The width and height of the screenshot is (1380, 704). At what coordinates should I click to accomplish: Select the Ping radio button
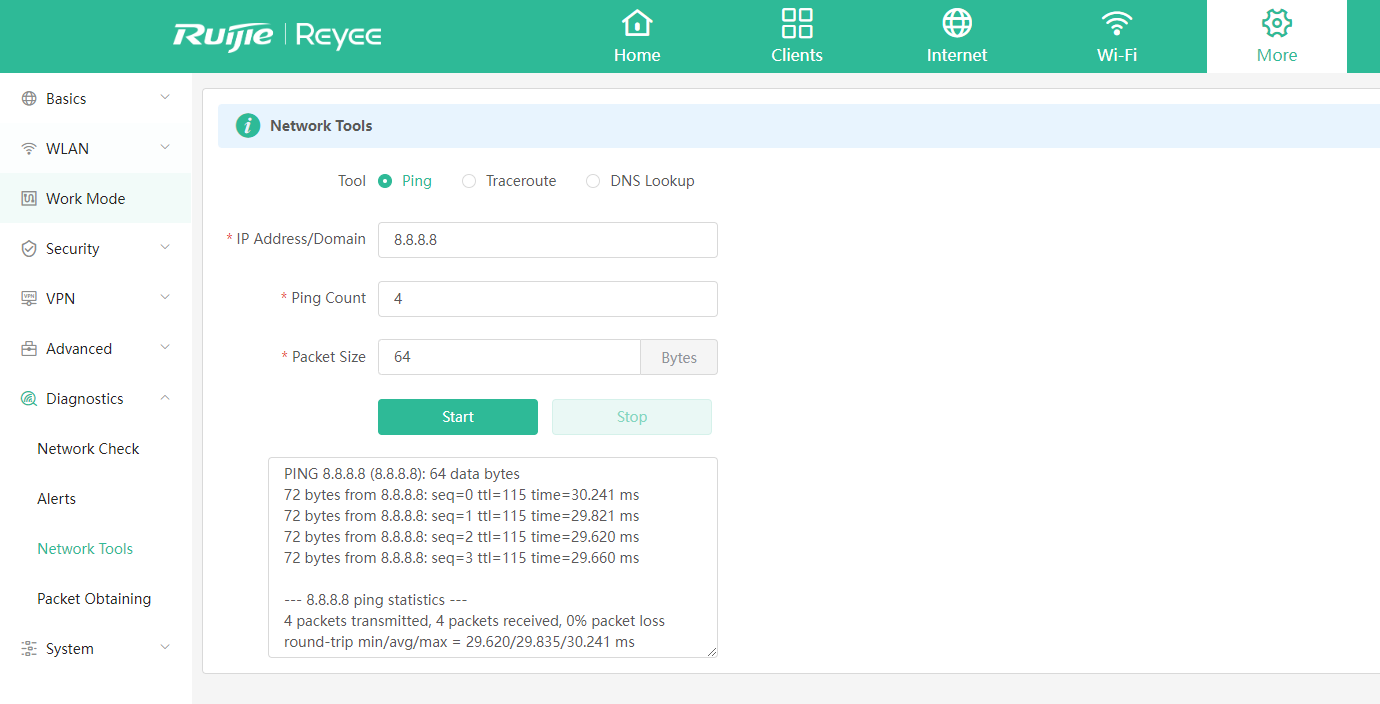385,181
